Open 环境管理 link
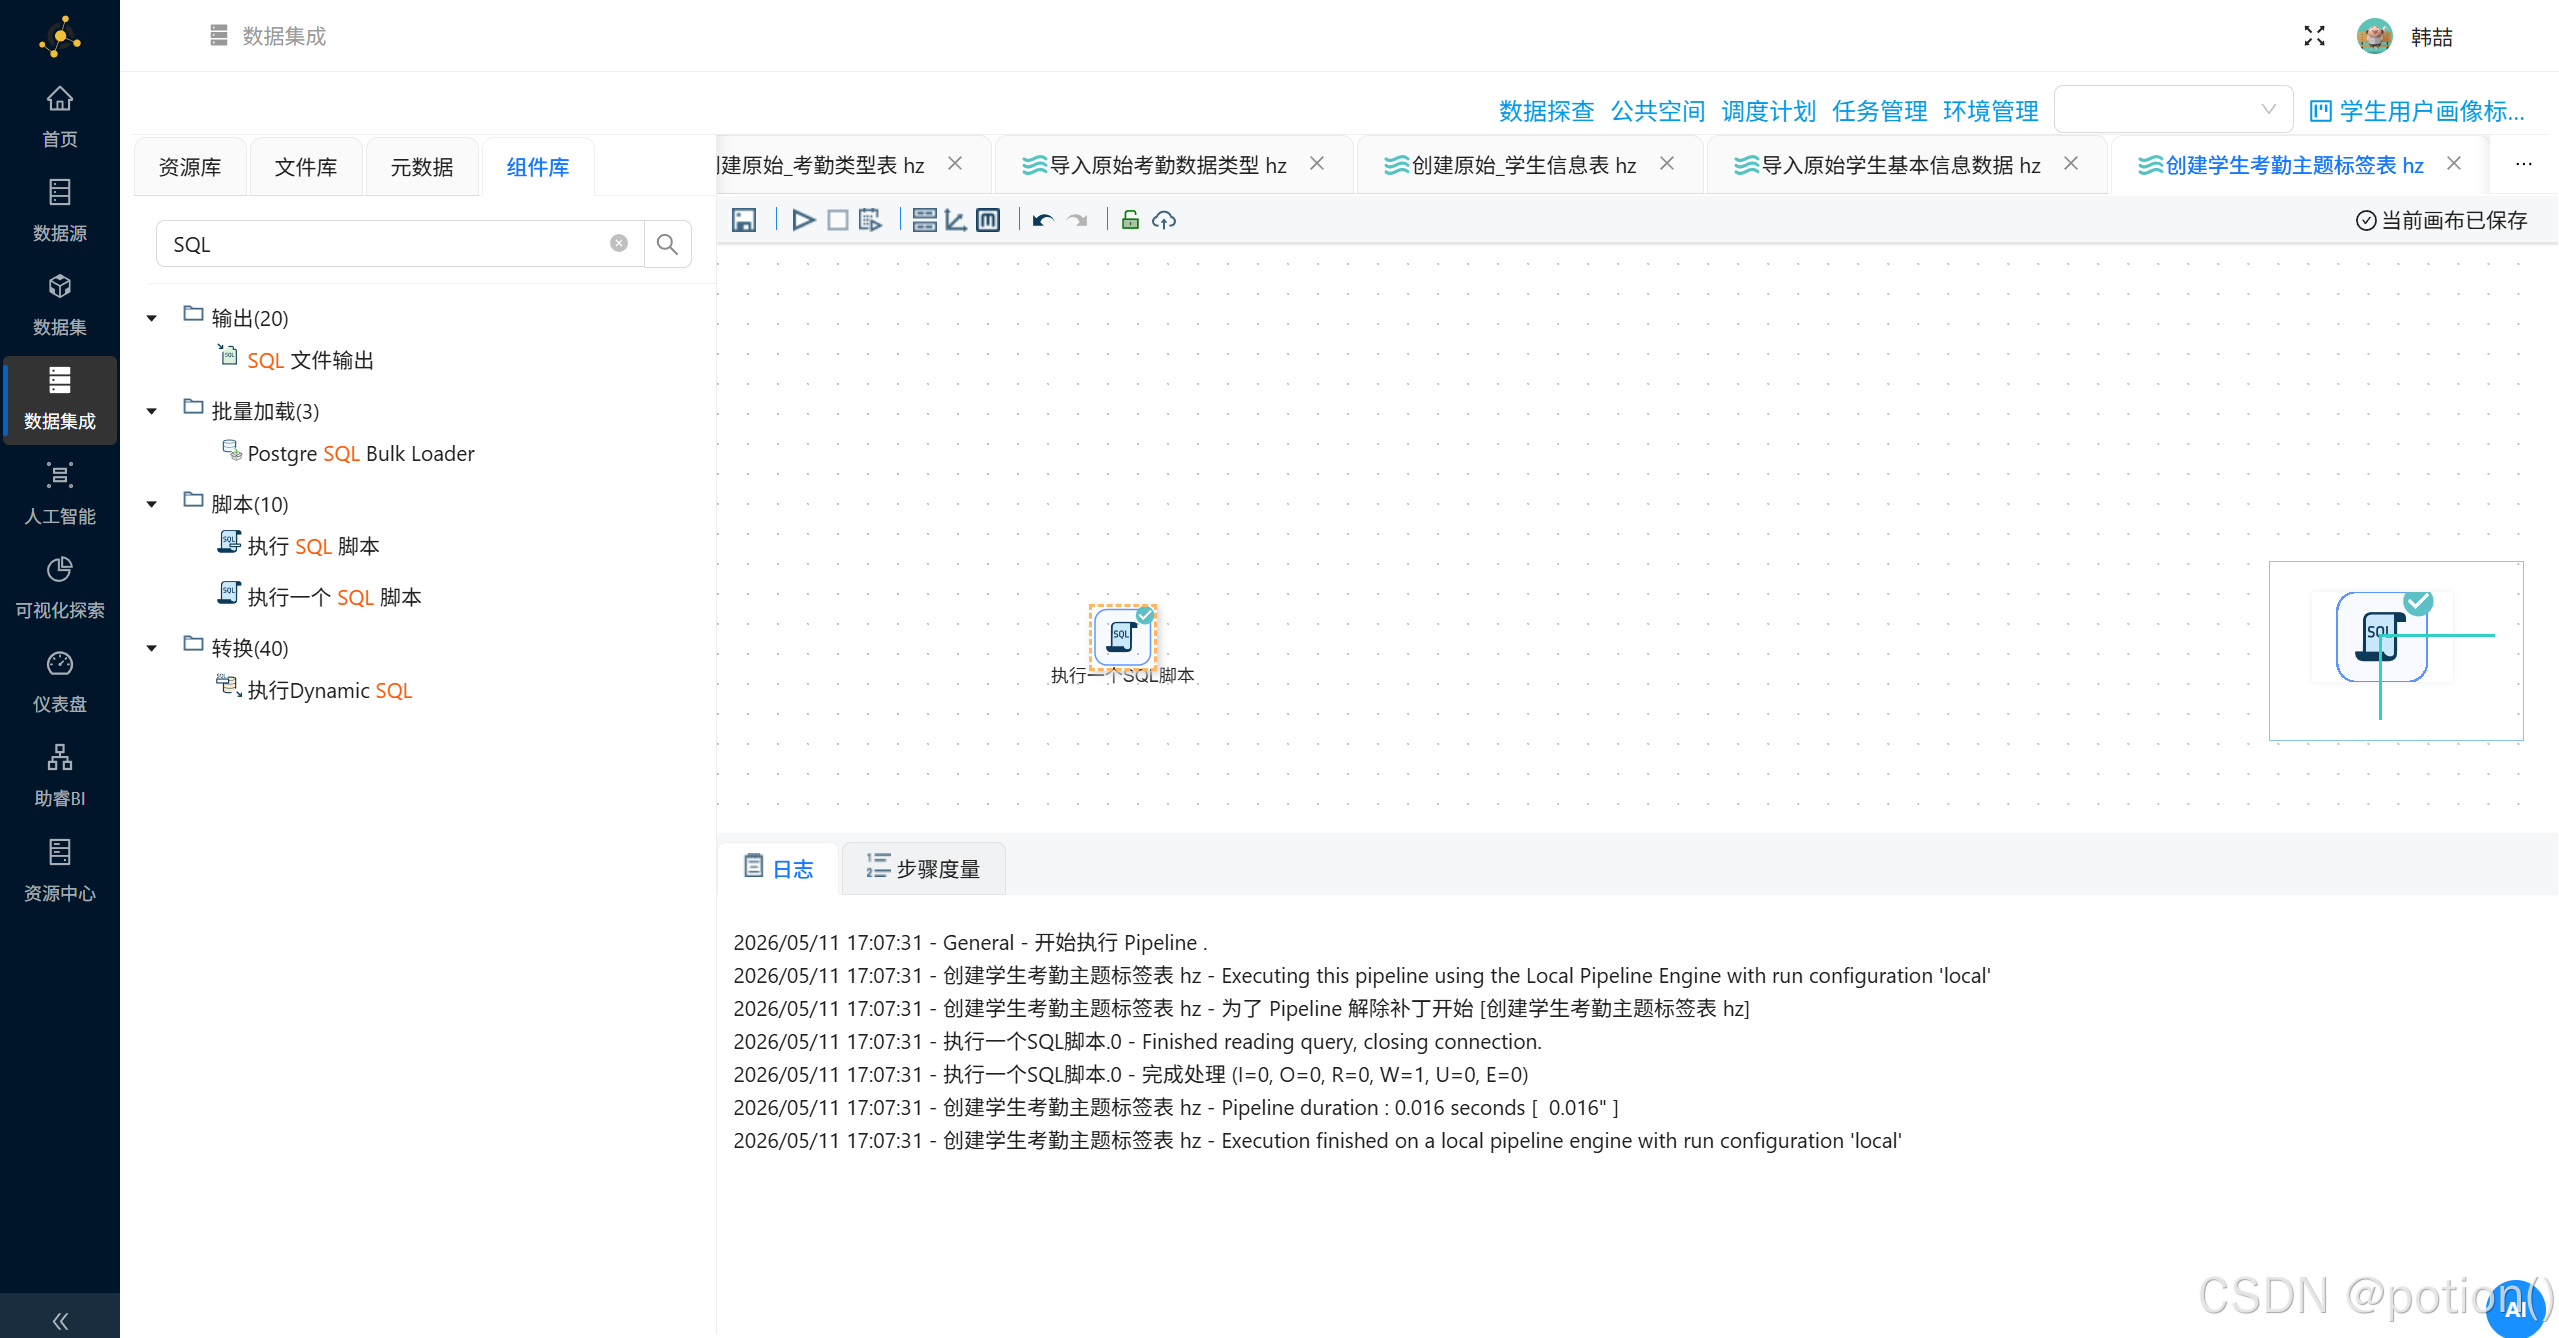Screen dimensions: 2559x1338 coord(1990,111)
